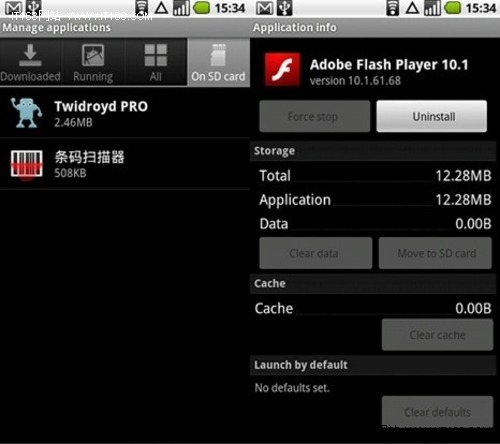
Task: Click the Clear cache button
Action: click(x=437, y=335)
